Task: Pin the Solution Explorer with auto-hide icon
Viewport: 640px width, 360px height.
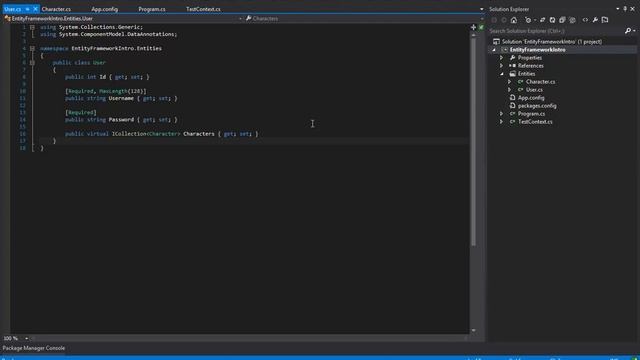Action: pos(625,9)
